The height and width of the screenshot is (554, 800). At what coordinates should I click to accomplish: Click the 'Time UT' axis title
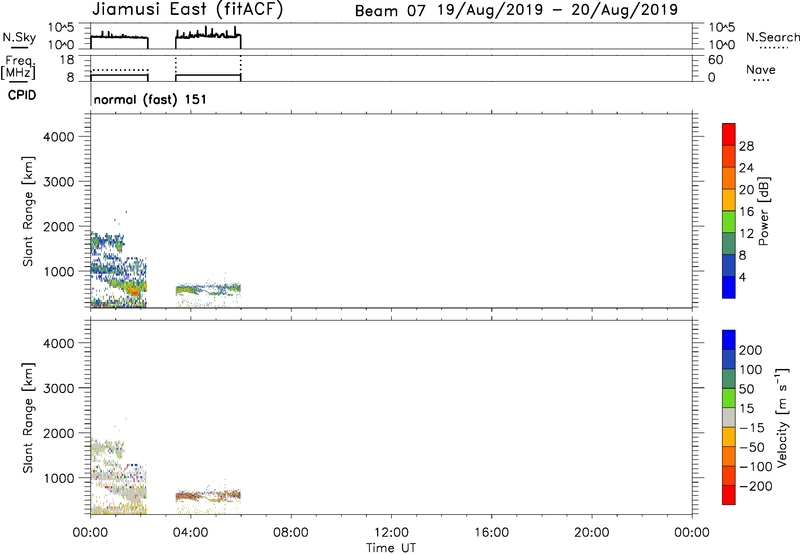(x=391, y=548)
